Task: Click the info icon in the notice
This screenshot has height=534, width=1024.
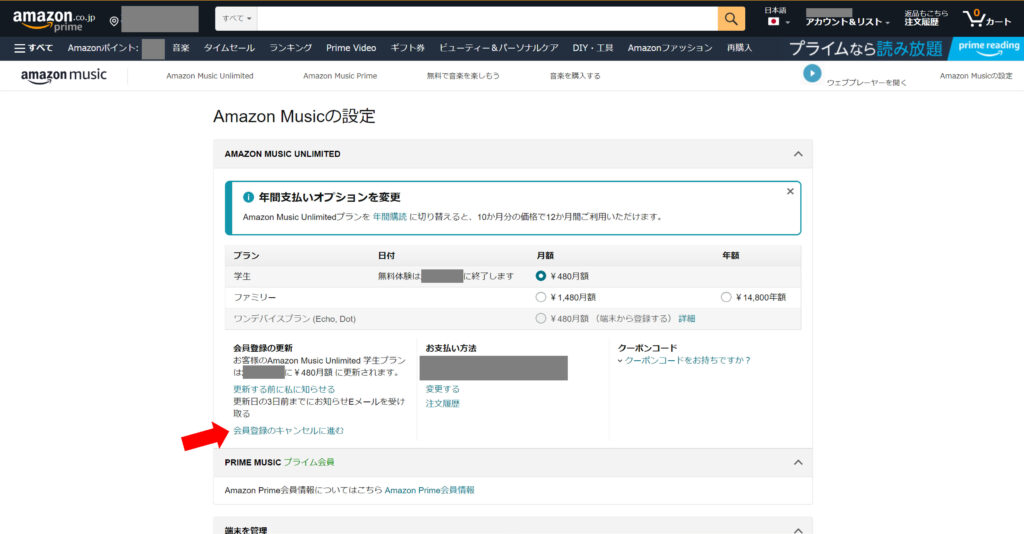Action: (x=248, y=197)
